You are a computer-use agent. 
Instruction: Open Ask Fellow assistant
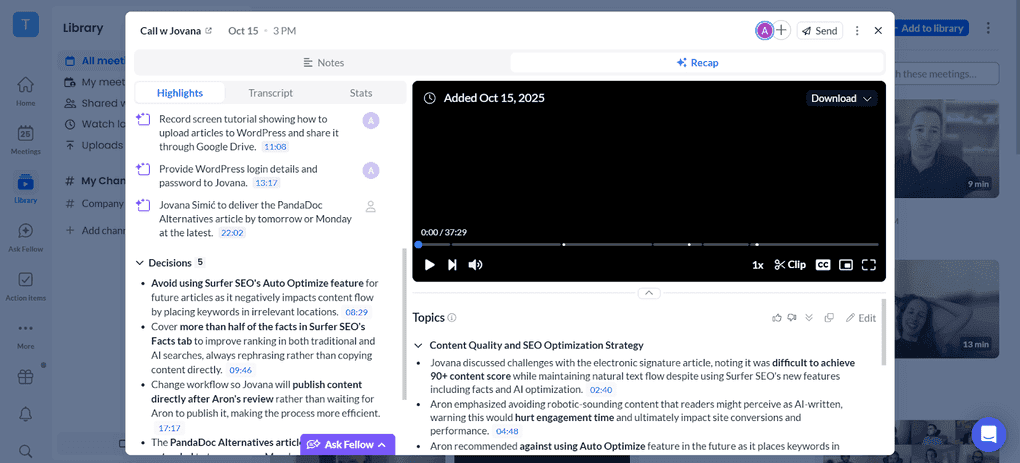347,444
